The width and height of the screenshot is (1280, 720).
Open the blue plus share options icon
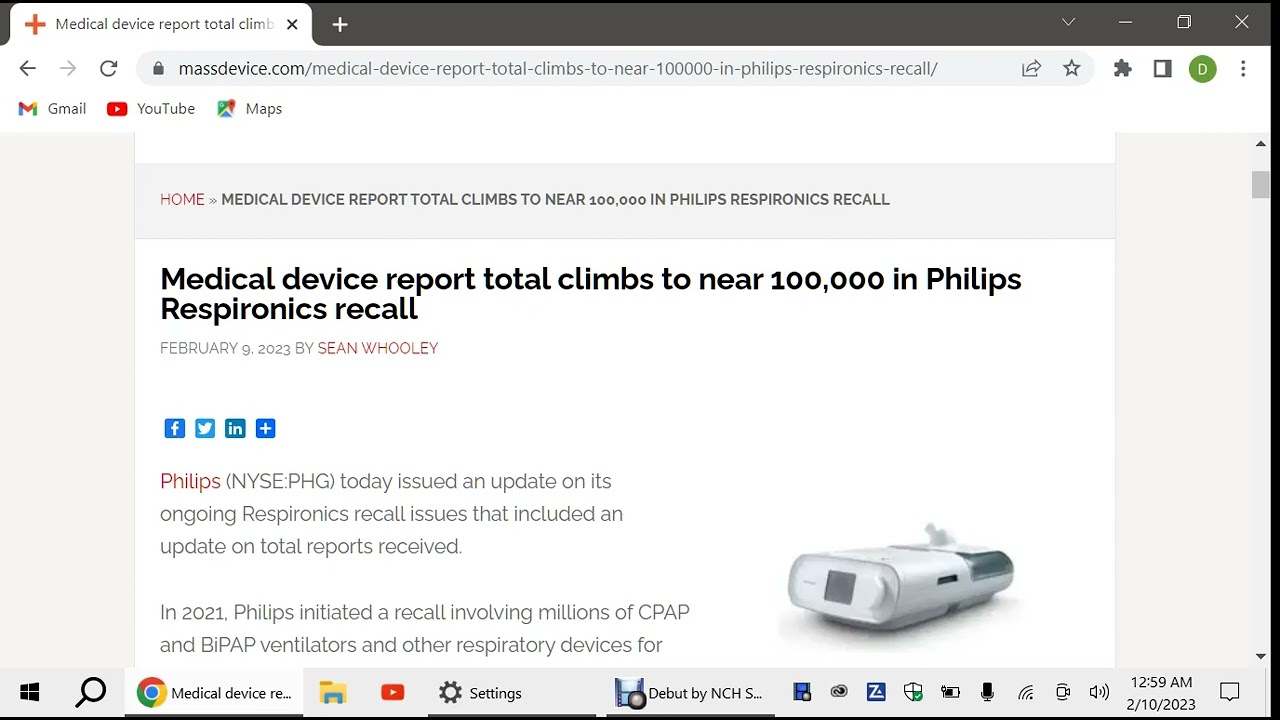(265, 428)
